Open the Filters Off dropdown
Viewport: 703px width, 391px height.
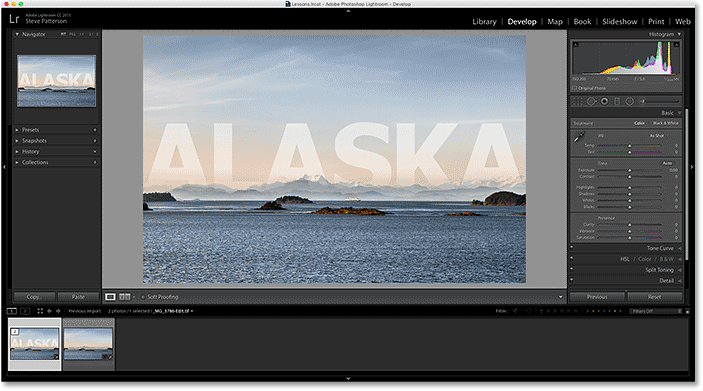pos(656,311)
